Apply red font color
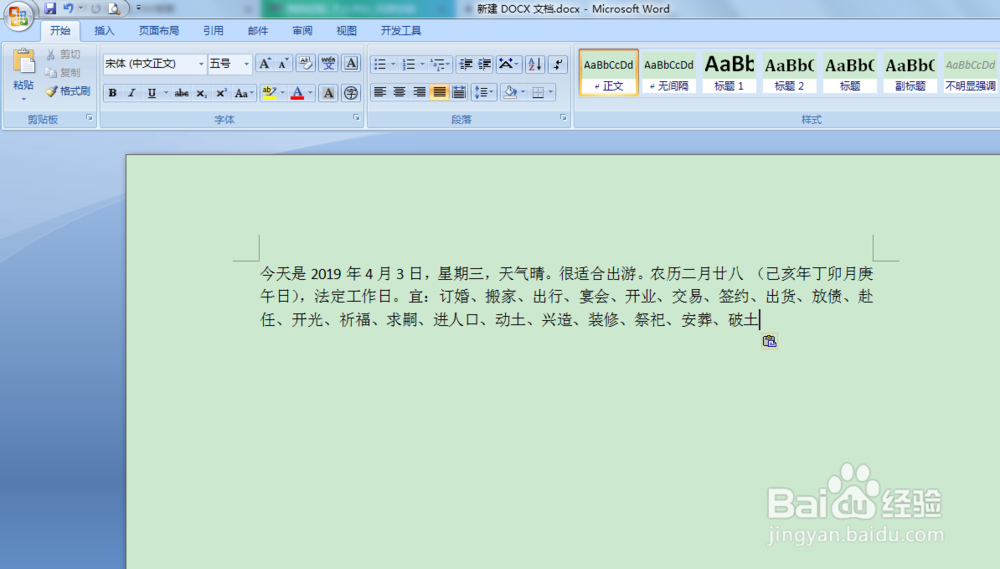The height and width of the screenshot is (569, 1000). [297, 93]
